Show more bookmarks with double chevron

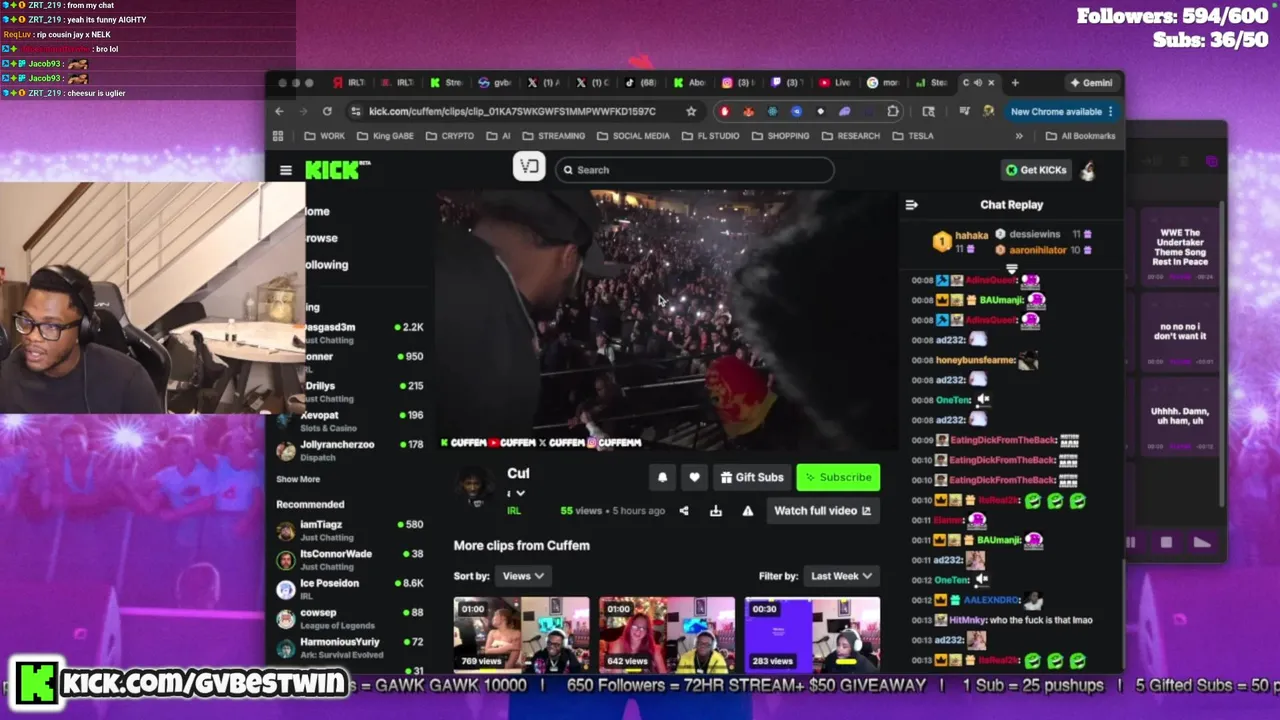(x=1019, y=136)
